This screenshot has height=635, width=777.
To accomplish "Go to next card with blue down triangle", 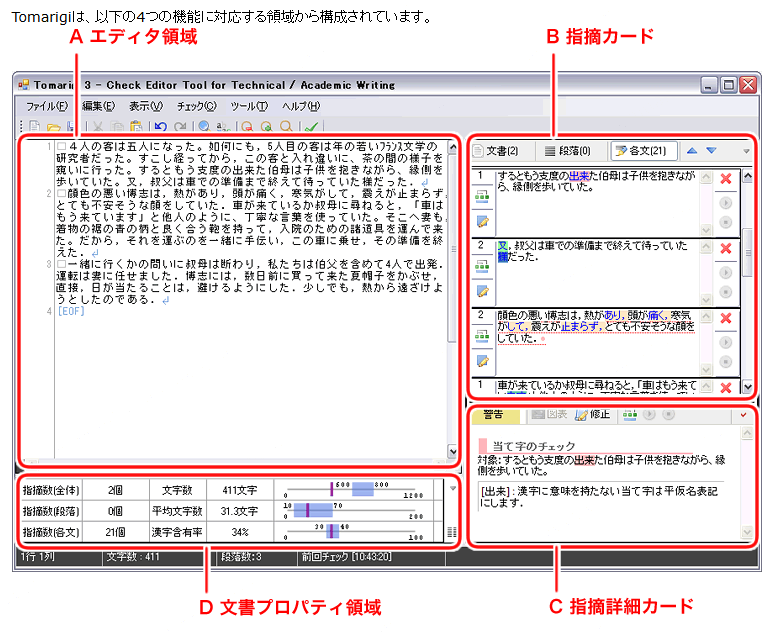I will (712, 151).
